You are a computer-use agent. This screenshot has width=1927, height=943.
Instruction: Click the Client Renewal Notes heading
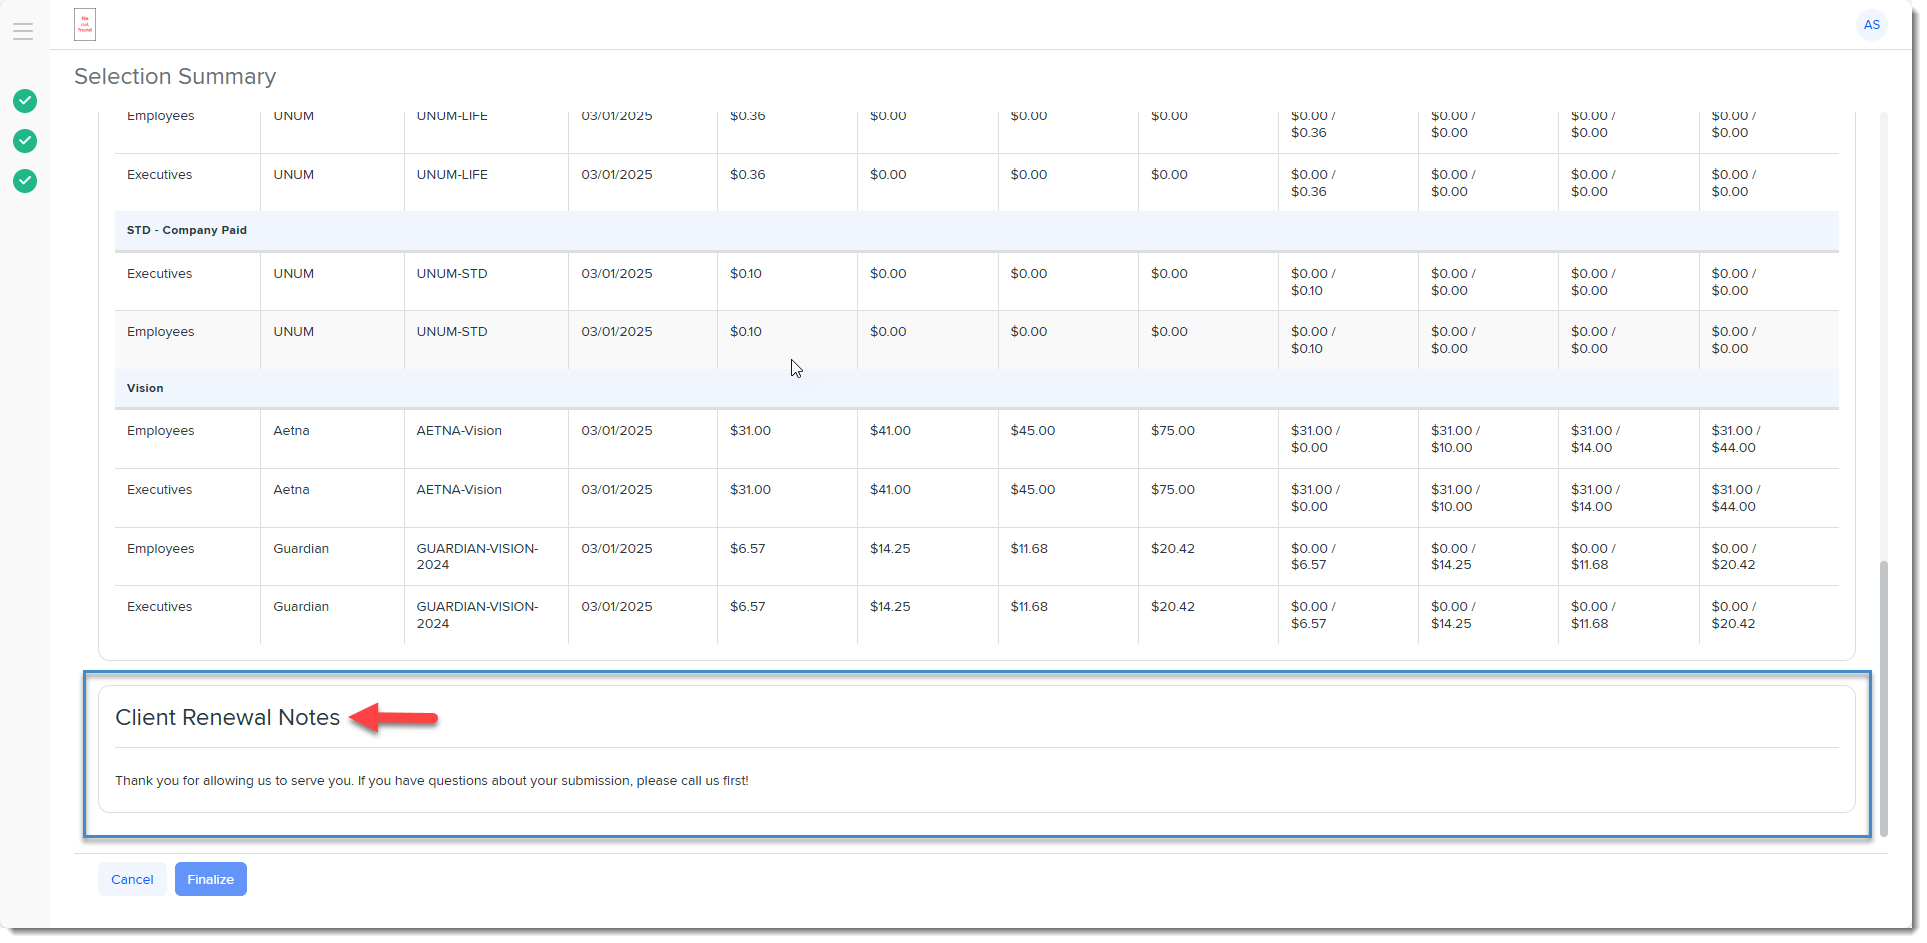click(227, 717)
